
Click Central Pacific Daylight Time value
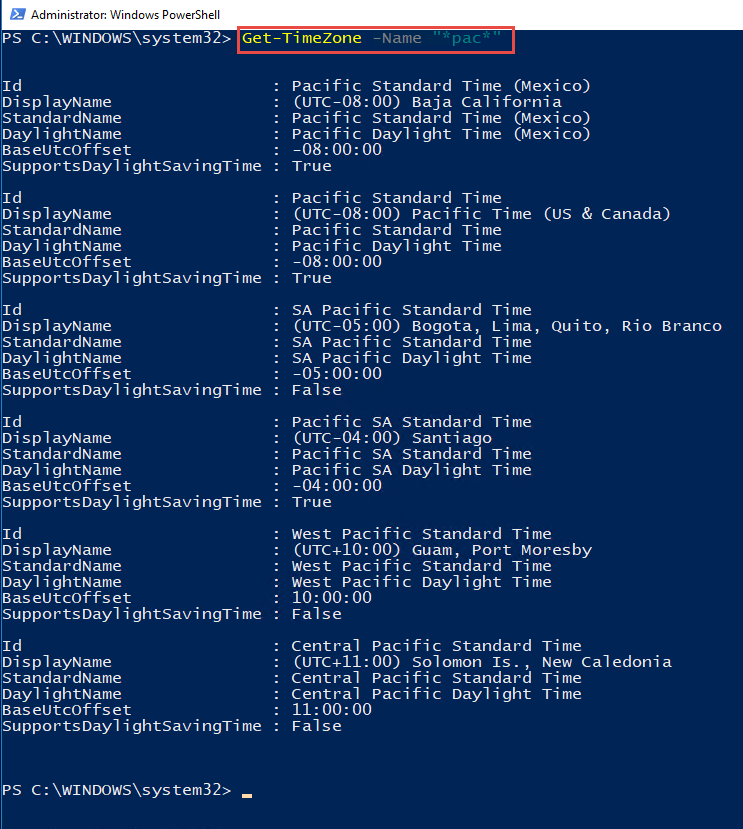[x=436, y=694]
